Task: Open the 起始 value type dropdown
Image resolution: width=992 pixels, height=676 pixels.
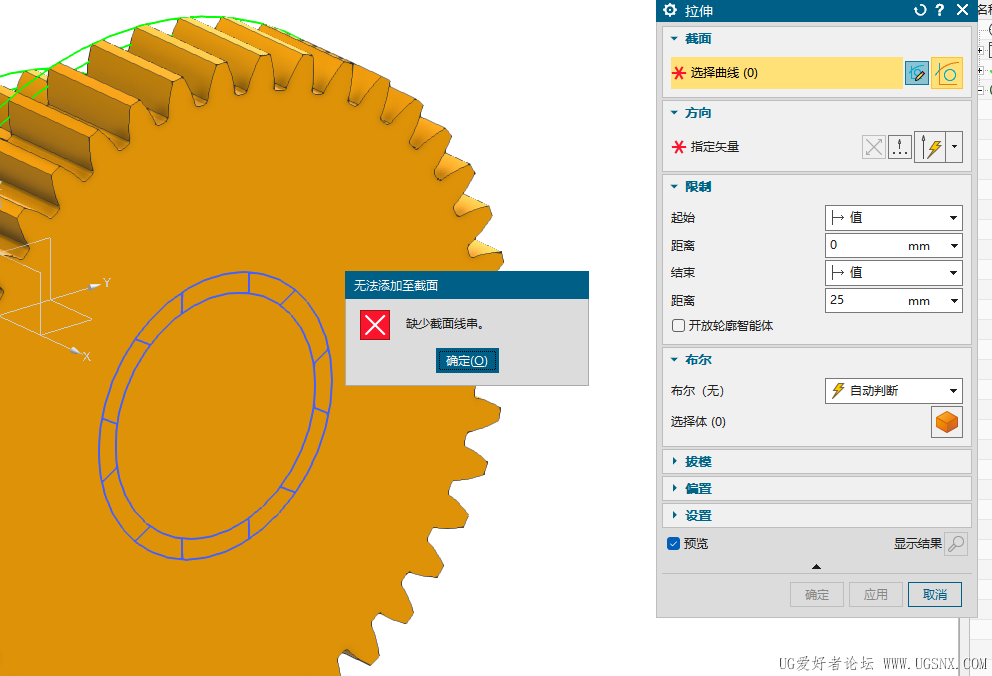Action: click(893, 218)
